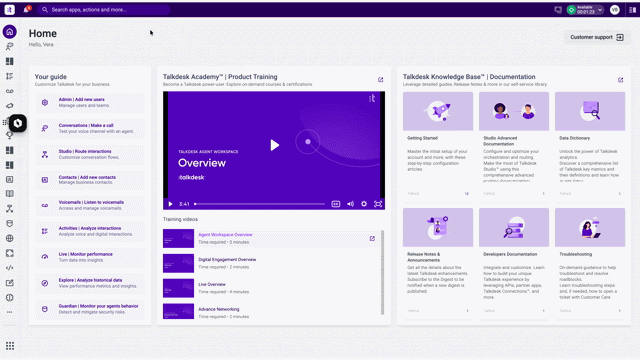Screen dimensions: 640x360
Task: Open Explore | Analyze historical data guide
Action: click(x=90, y=283)
